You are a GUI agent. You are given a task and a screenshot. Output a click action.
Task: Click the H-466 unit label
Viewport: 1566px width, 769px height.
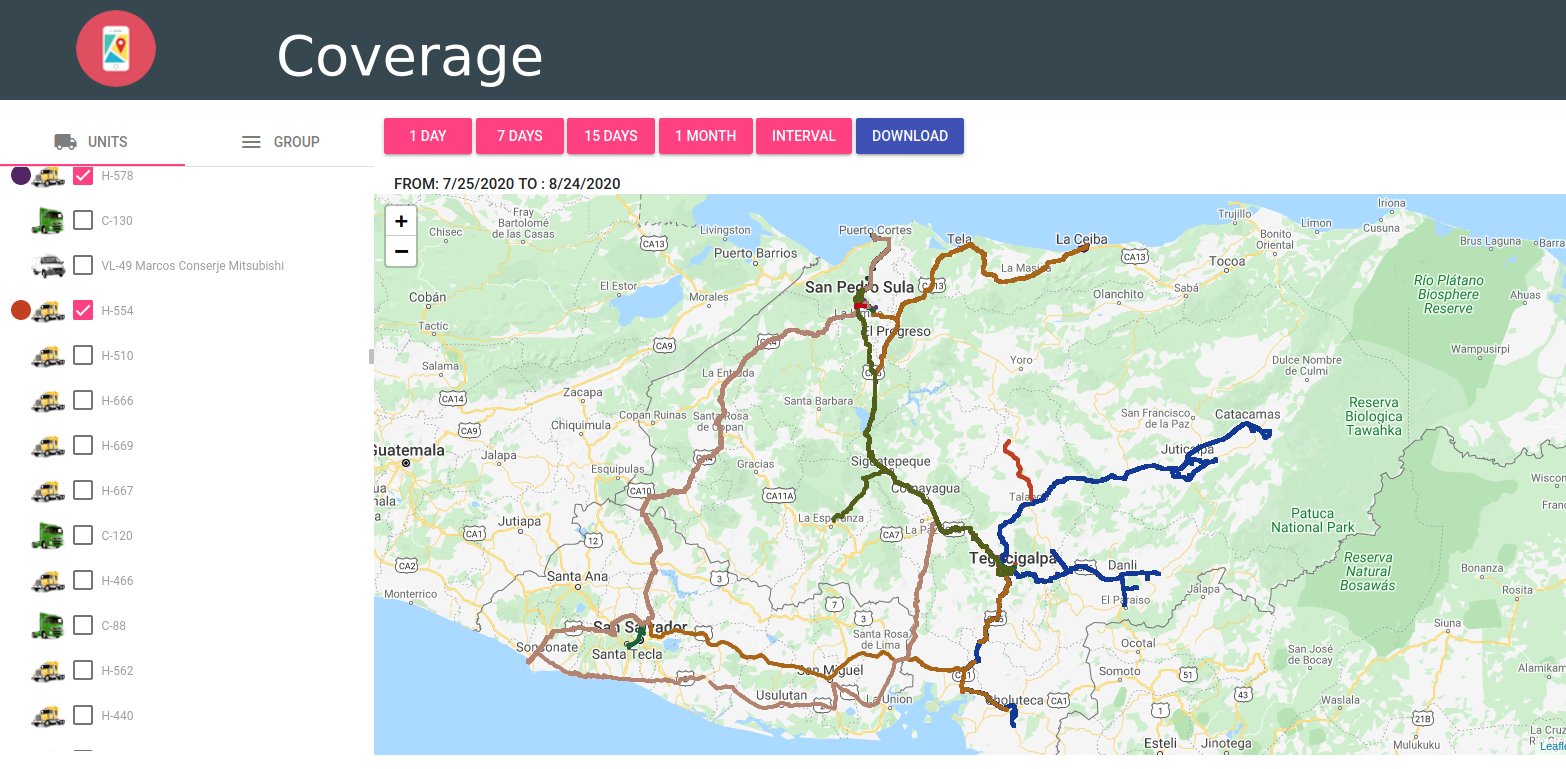(118, 581)
